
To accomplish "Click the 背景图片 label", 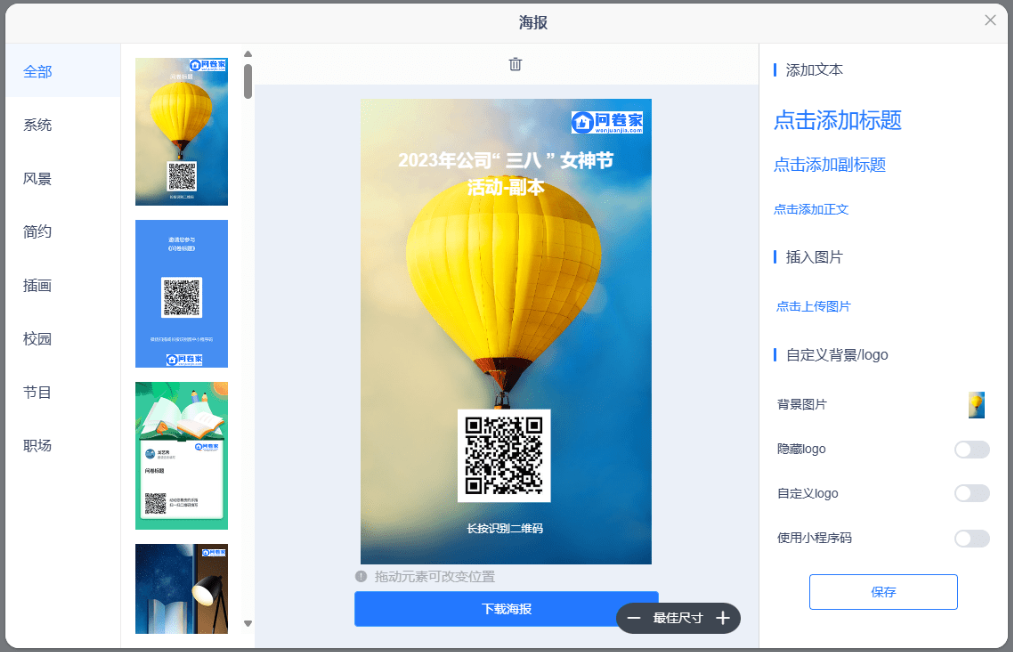I will [802, 405].
